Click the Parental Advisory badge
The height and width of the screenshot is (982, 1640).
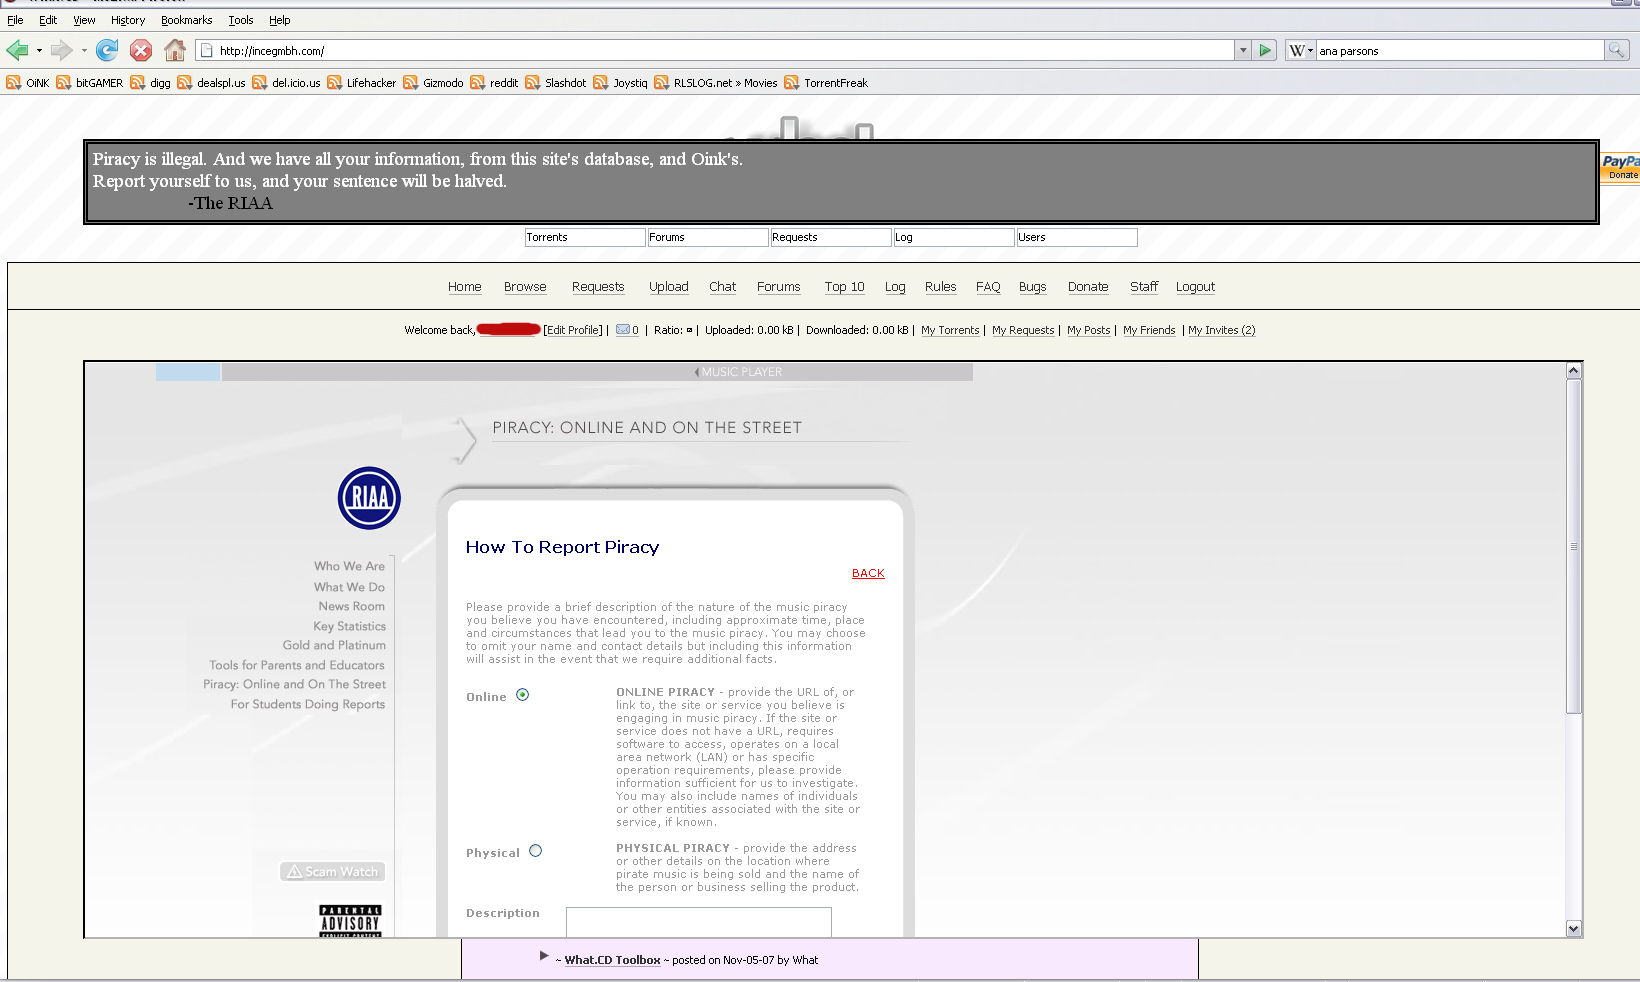(x=350, y=920)
